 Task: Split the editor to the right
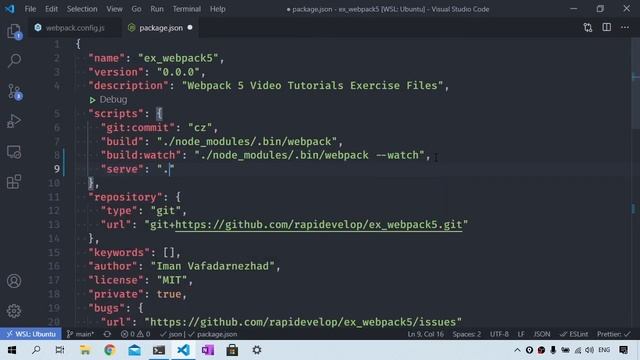pyautogui.click(x=607, y=27)
